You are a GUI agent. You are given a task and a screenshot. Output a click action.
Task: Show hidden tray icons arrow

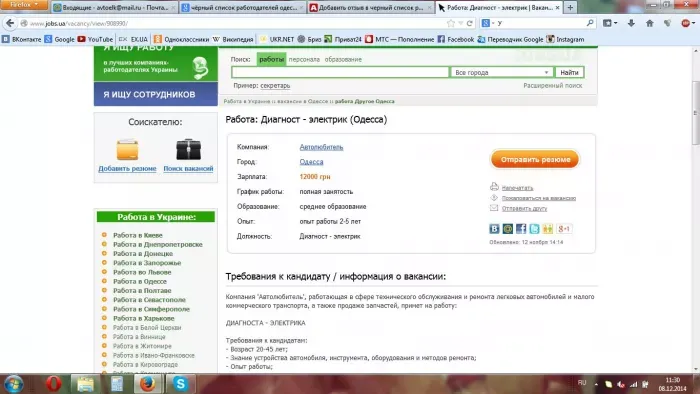(596, 384)
